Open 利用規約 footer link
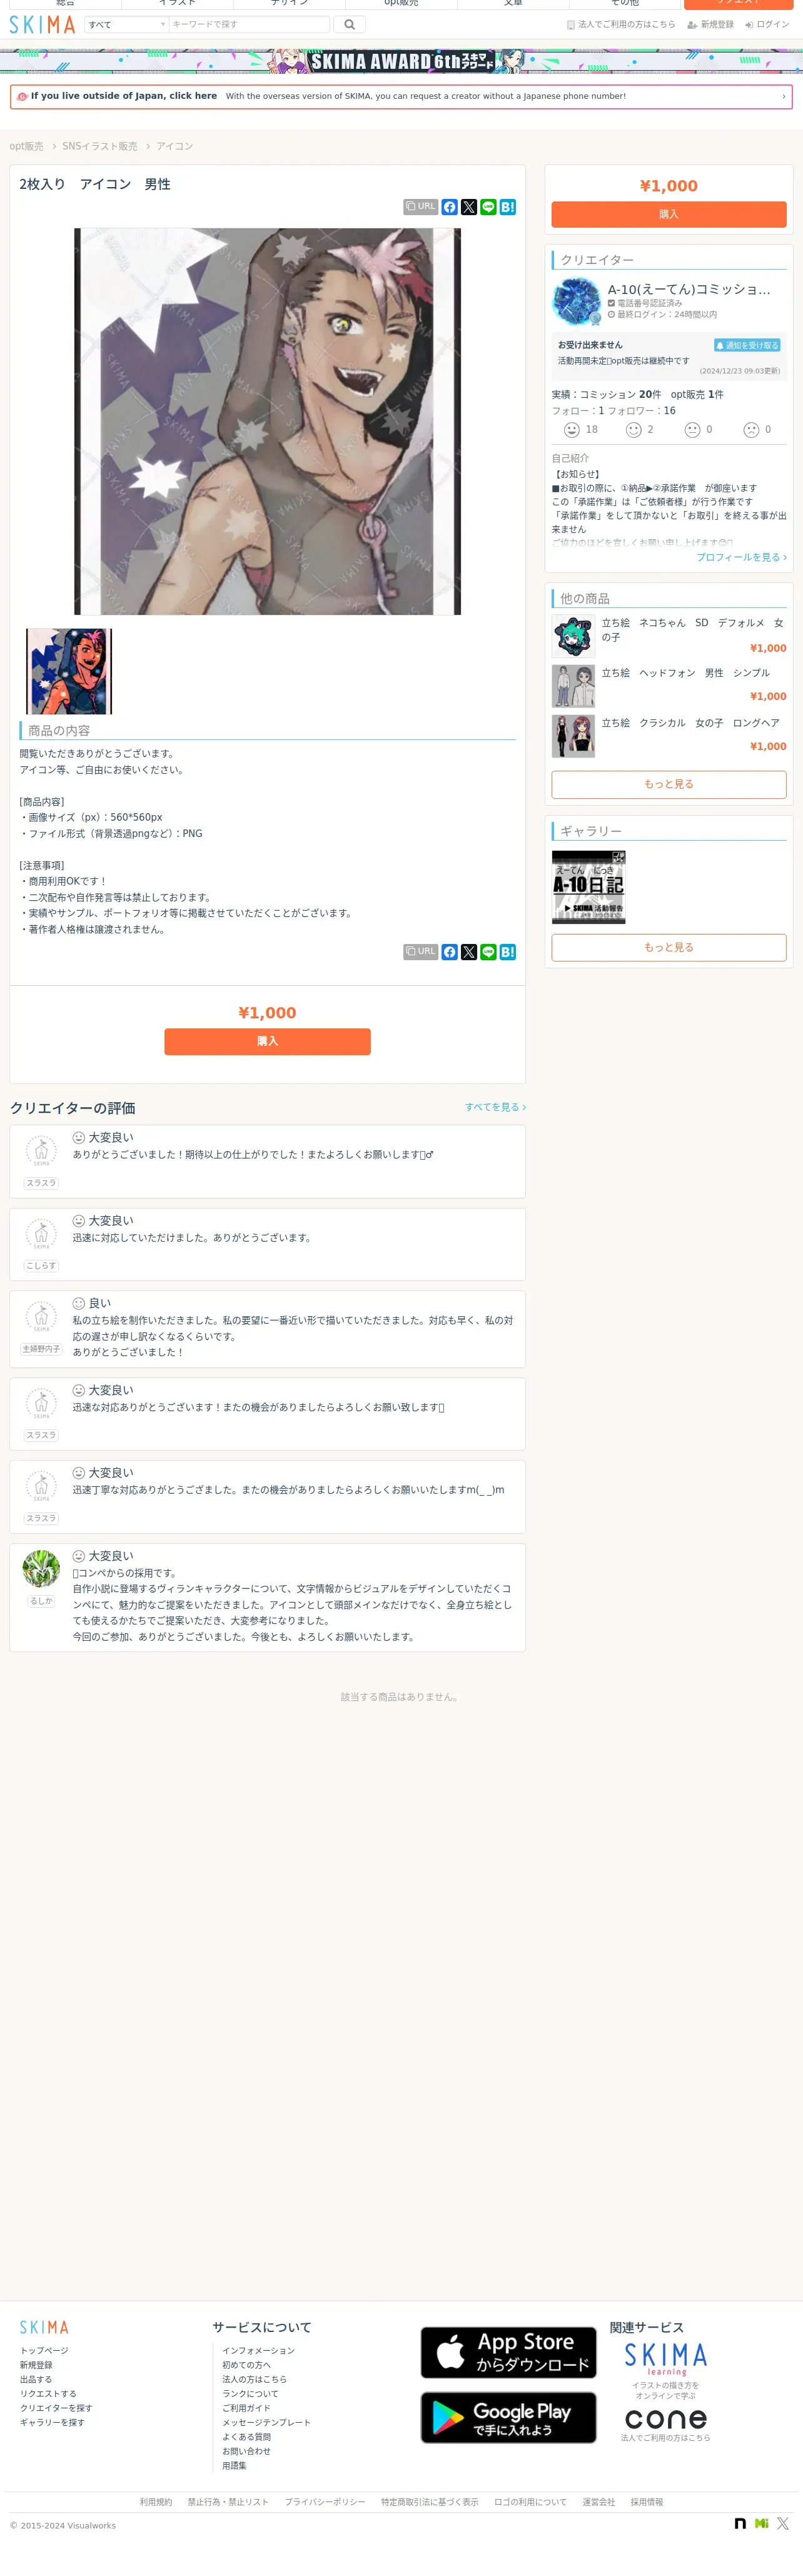 click(x=156, y=2502)
